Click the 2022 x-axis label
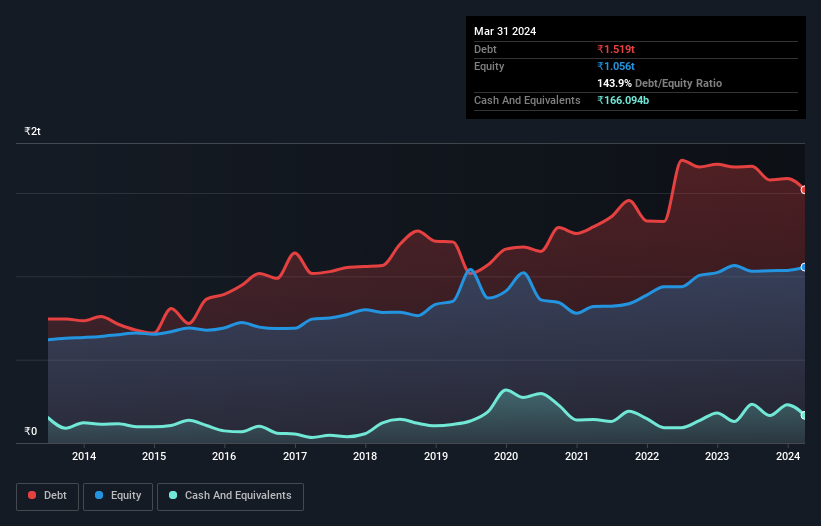821x526 pixels. [647, 456]
